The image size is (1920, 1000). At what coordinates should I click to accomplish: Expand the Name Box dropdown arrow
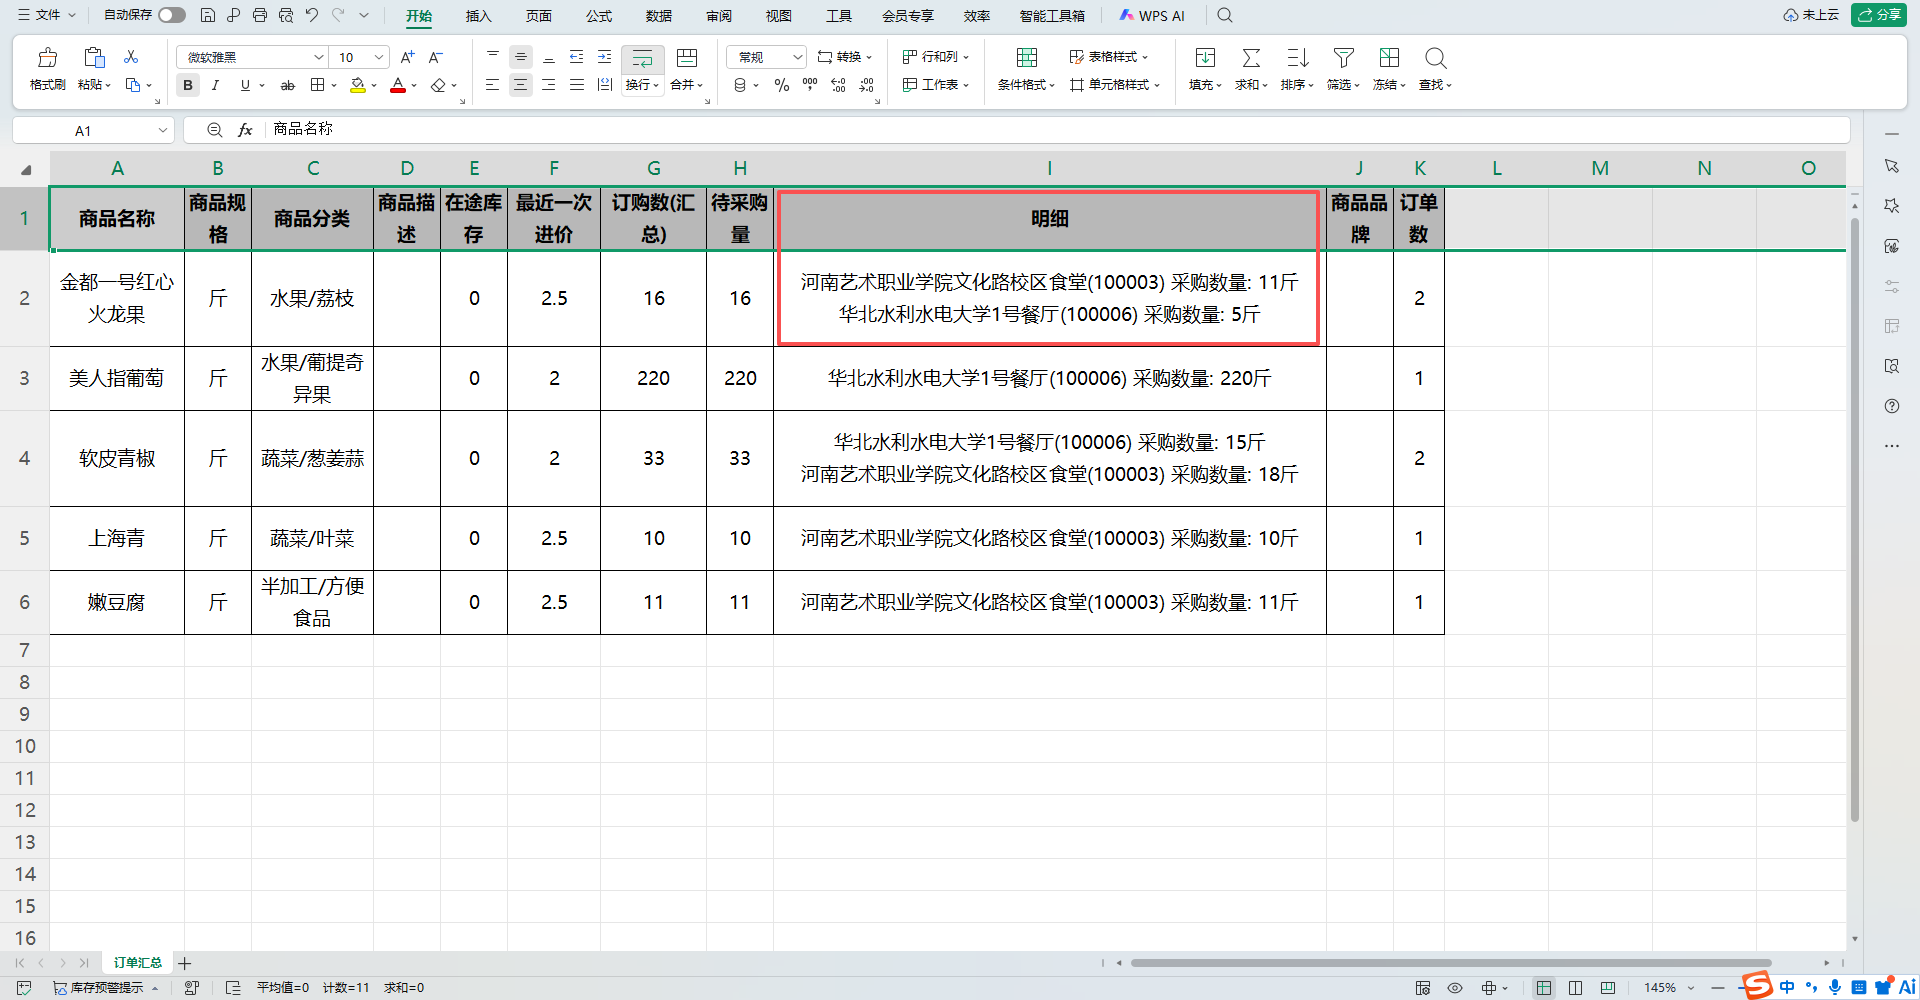[162, 130]
